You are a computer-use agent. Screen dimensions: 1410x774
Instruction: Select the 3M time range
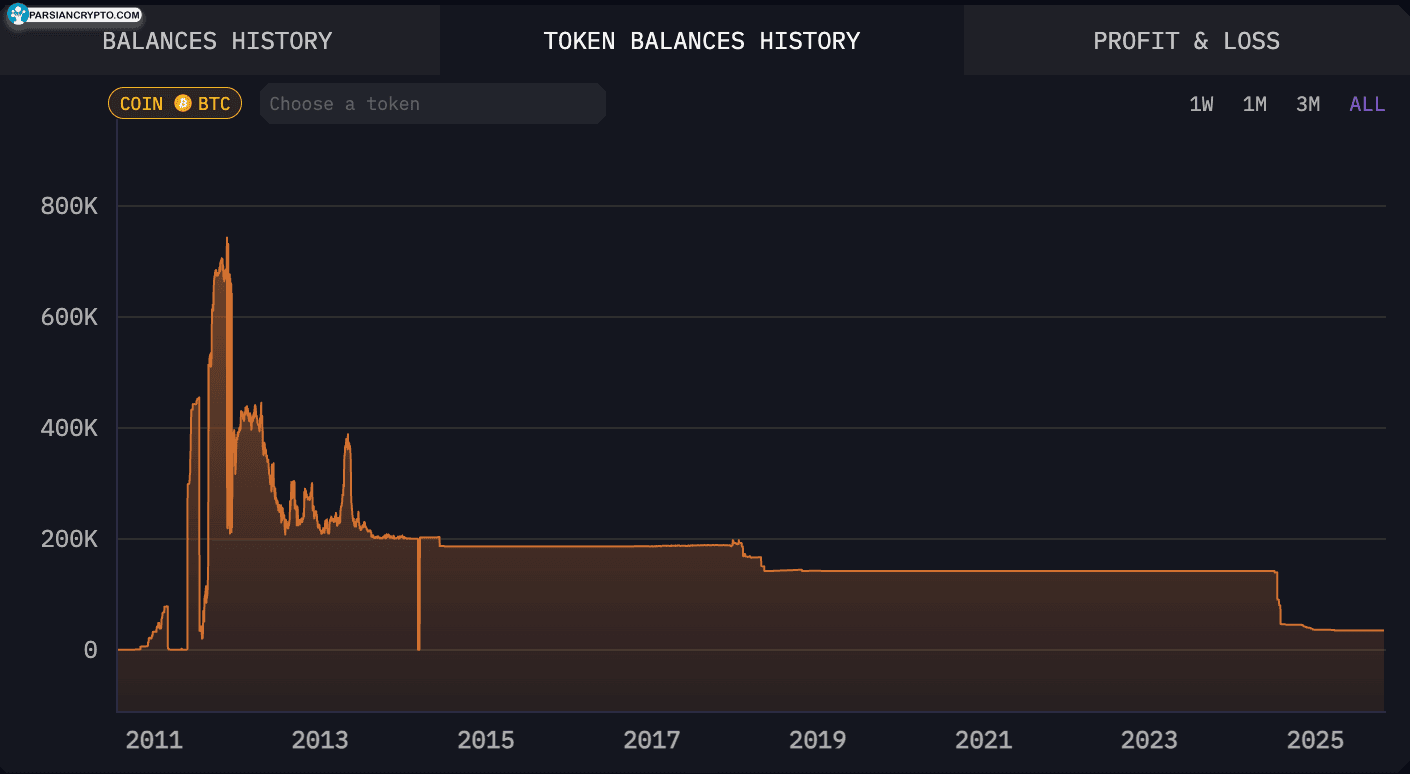[1308, 104]
